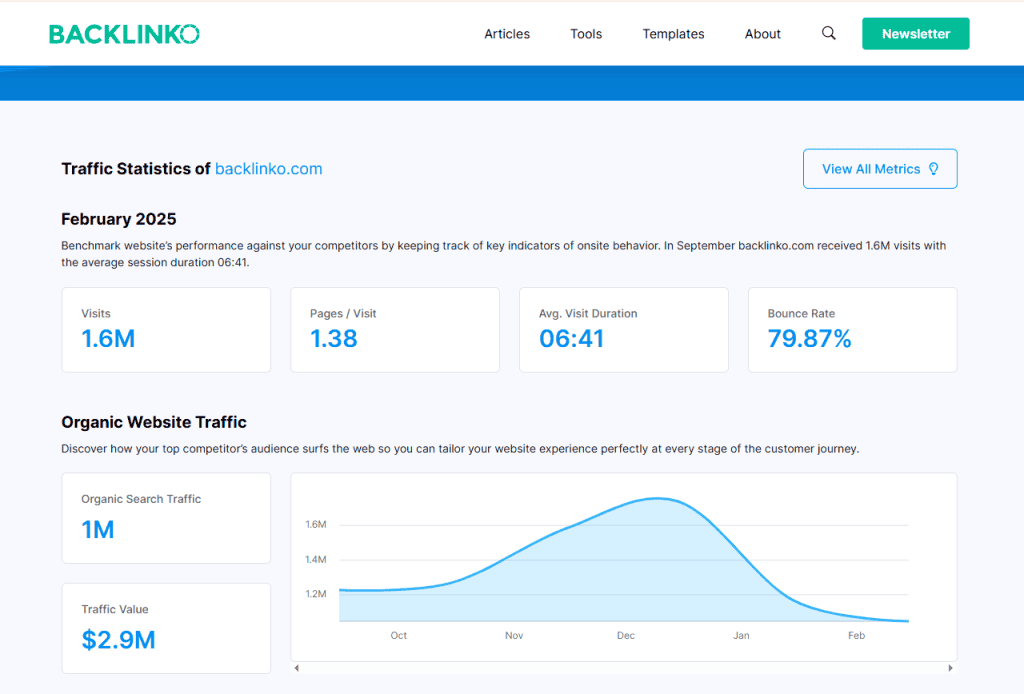Click the 1.4M y-axis label
Image resolution: width=1024 pixels, height=694 pixels.
pyautogui.click(x=315, y=560)
